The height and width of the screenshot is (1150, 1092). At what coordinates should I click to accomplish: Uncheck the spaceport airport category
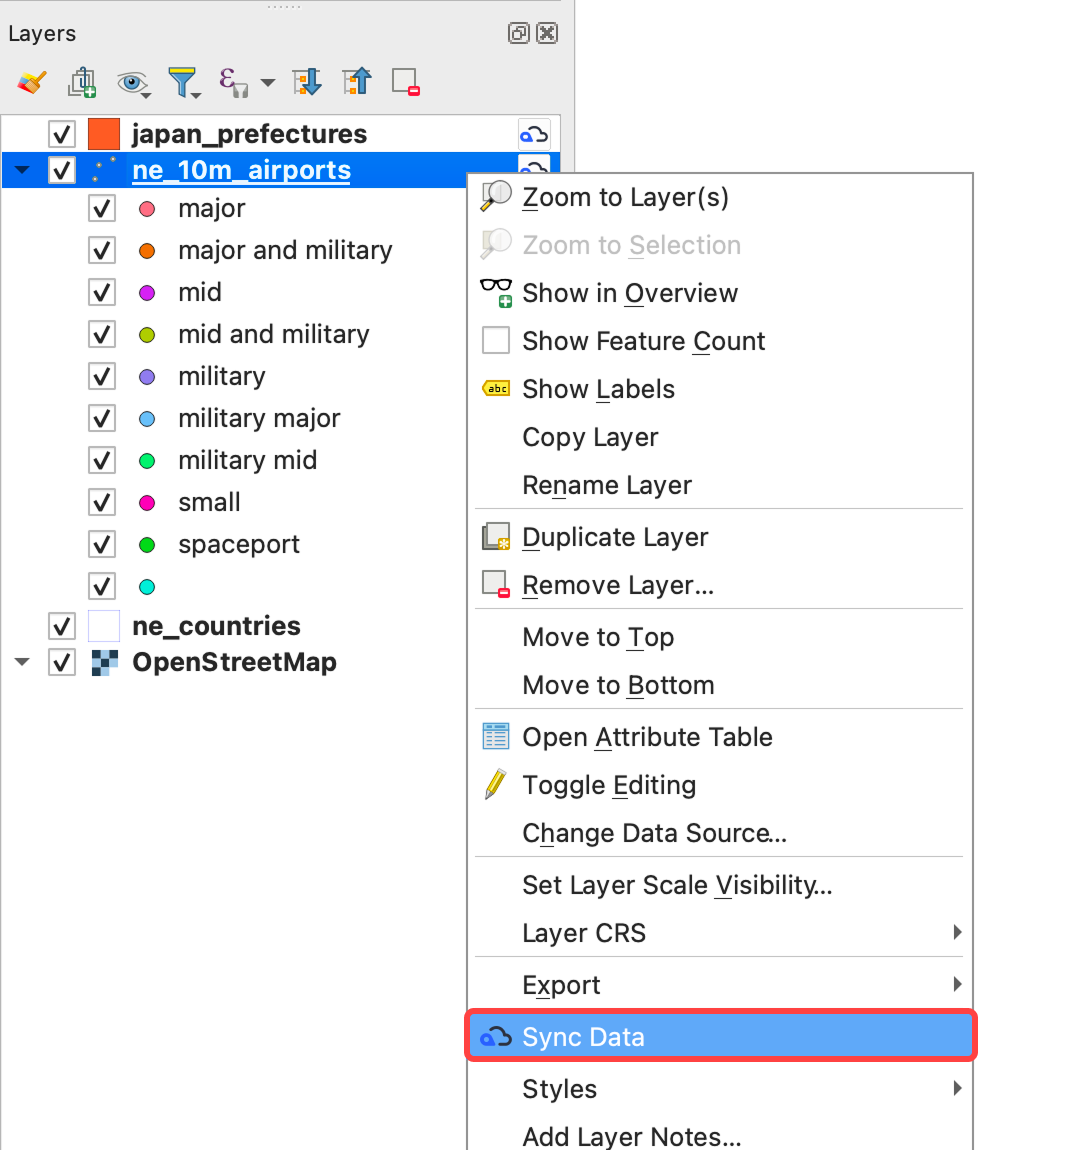pos(102,545)
